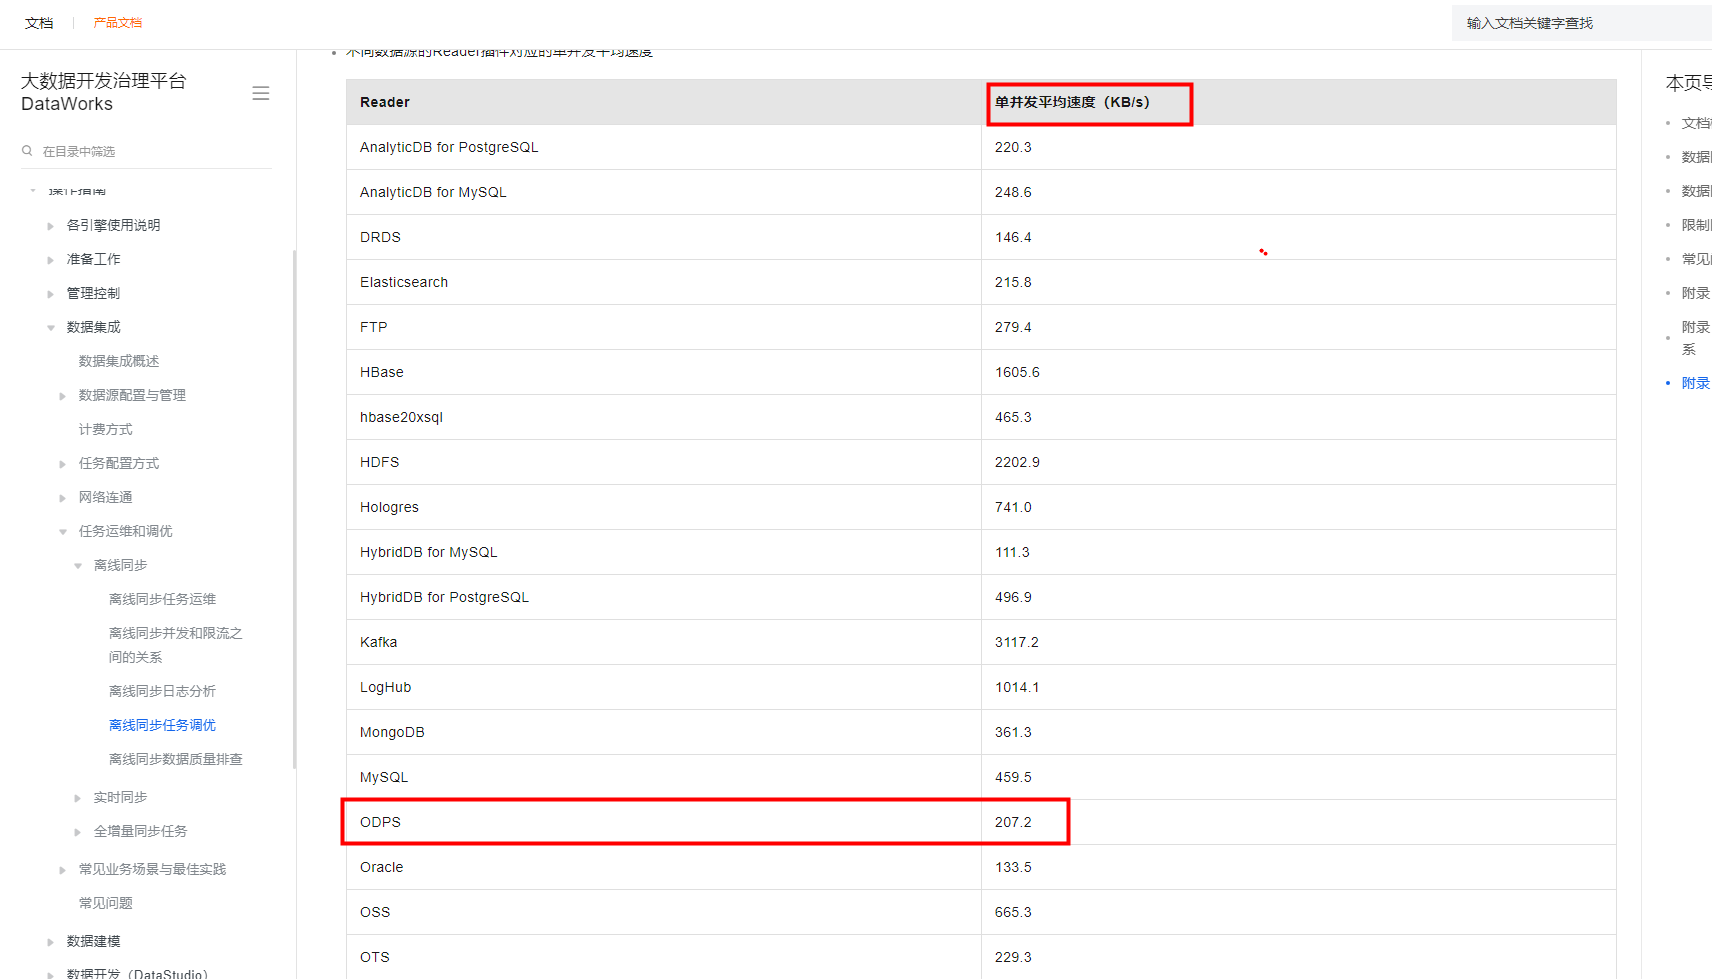Click the ODPS reader cell
The height and width of the screenshot is (979, 1712).
pos(664,822)
